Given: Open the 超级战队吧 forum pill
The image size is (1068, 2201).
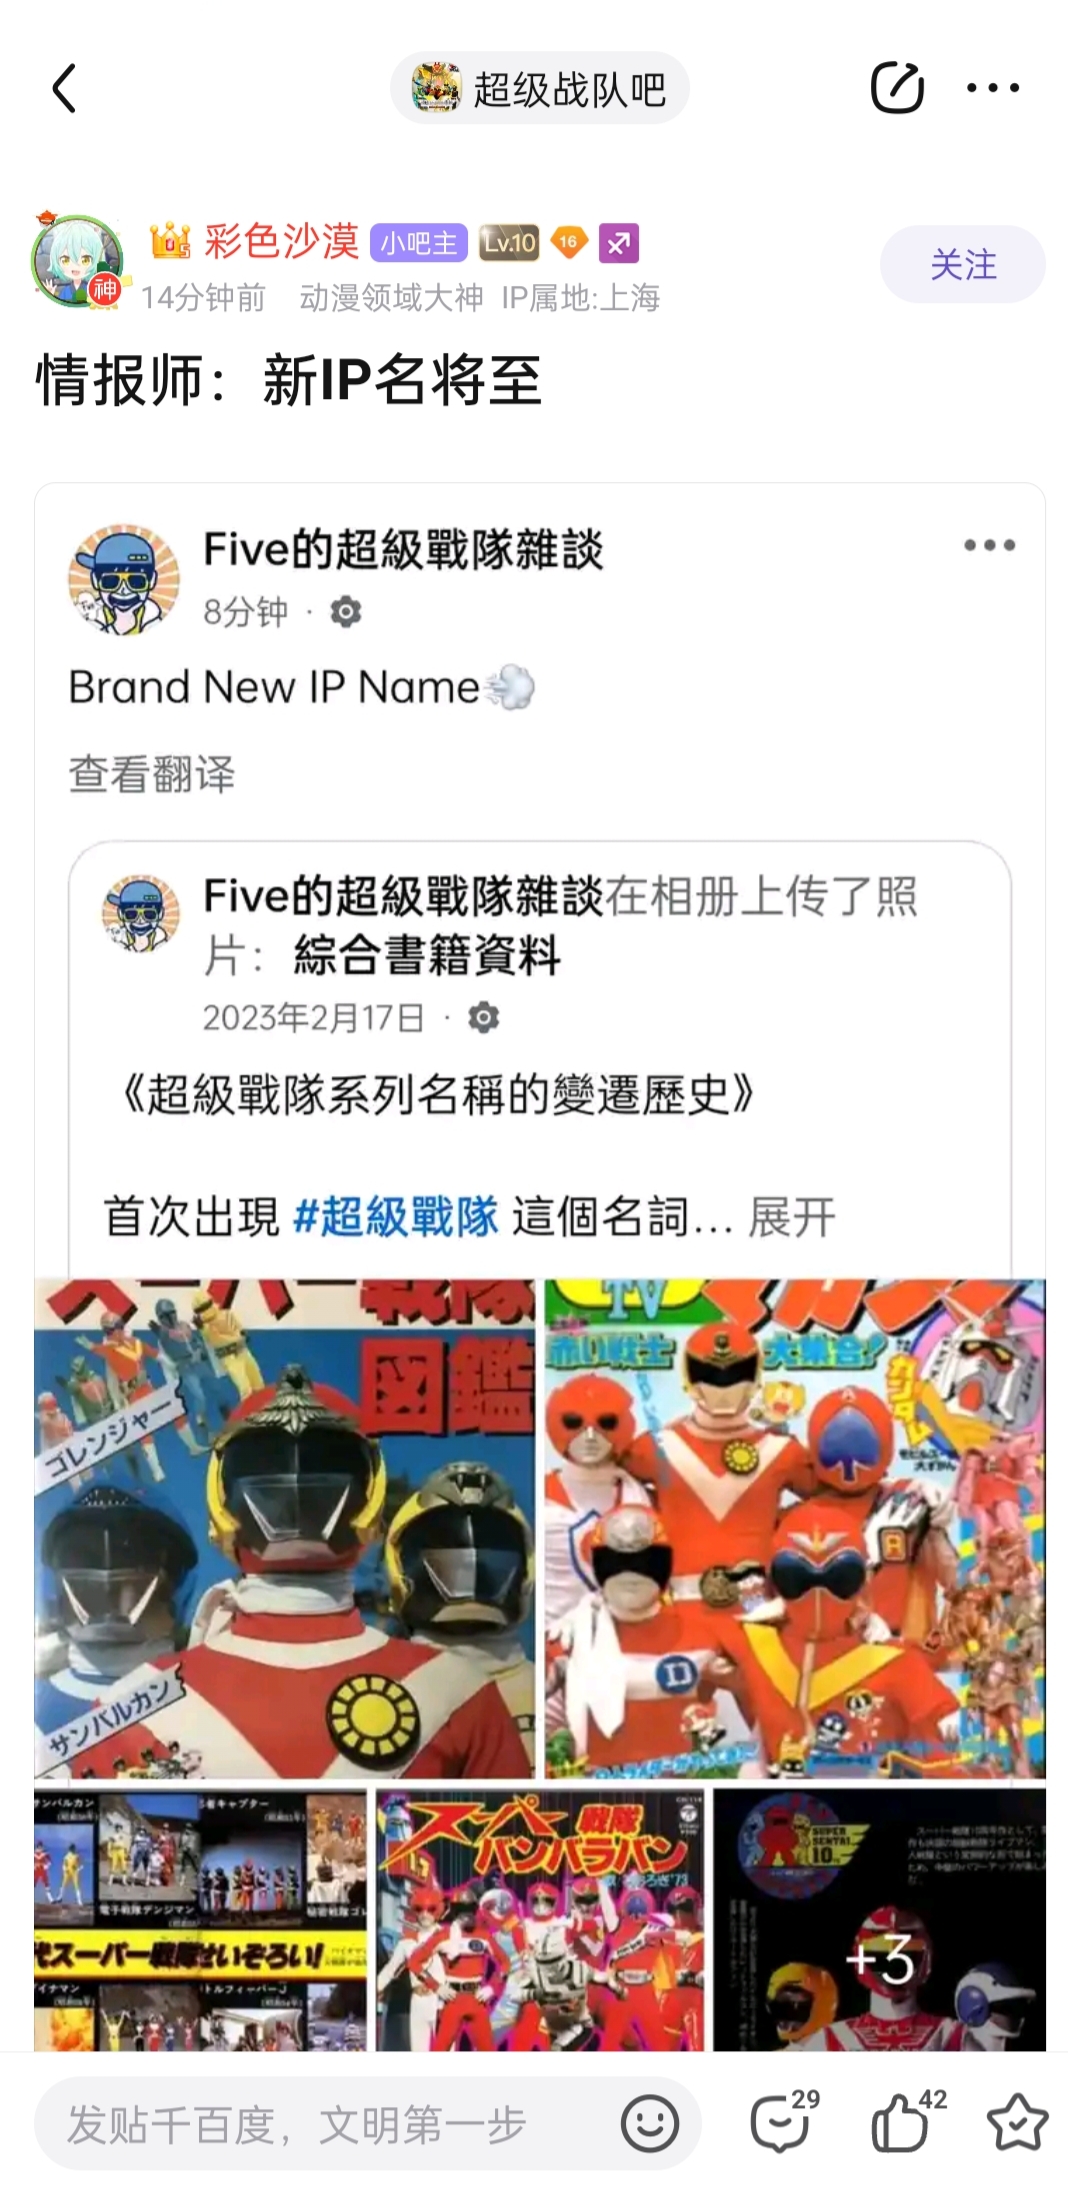Looking at the screenshot, I should coord(540,88).
